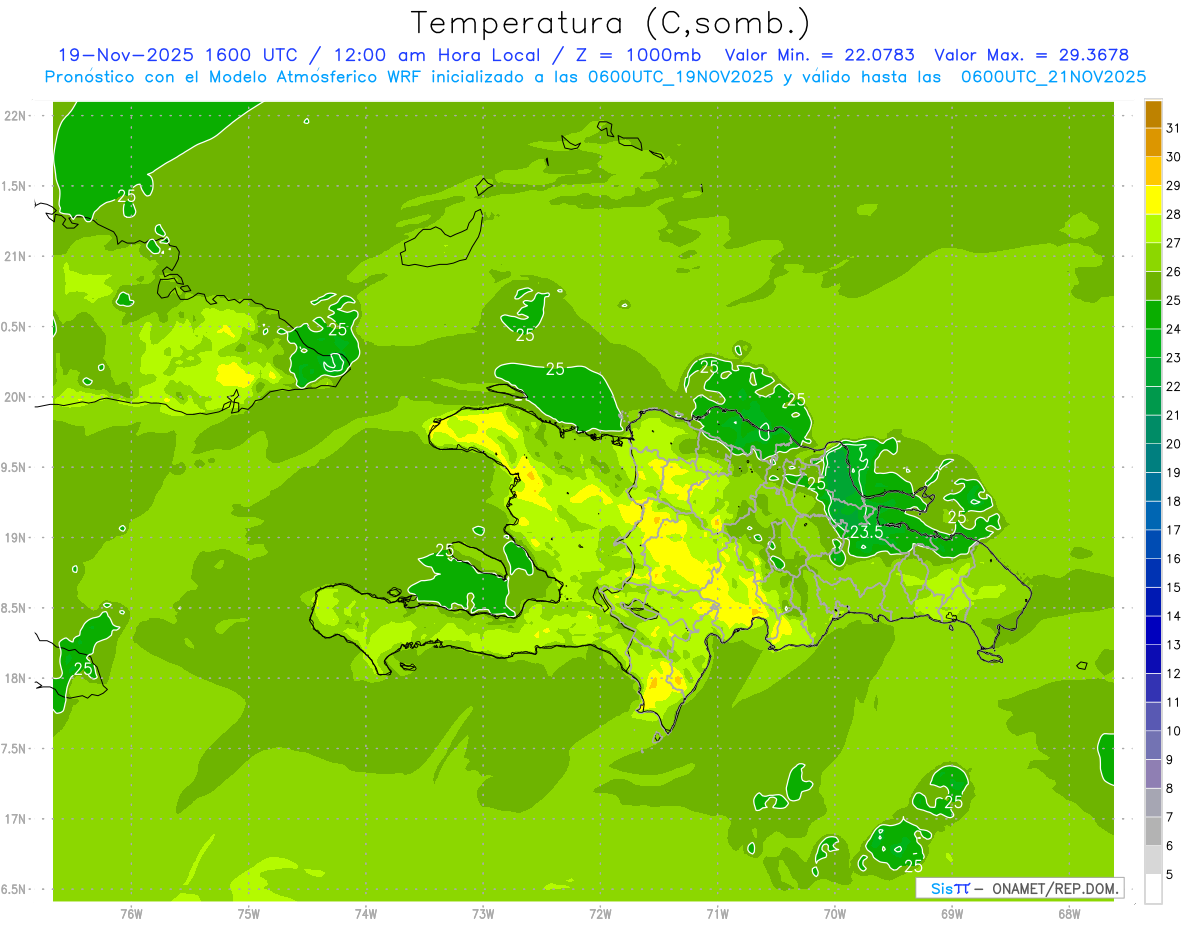This screenshot has height=927, width=1200.
Task: Click the '23.5' contour label on the map
Action: tap(866, 533)
